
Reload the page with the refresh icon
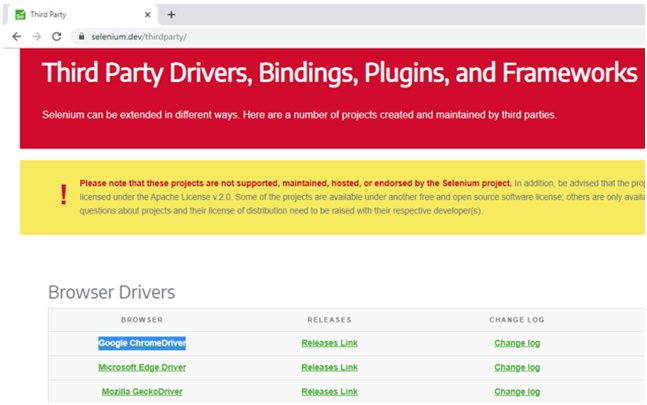pos(57,37)
